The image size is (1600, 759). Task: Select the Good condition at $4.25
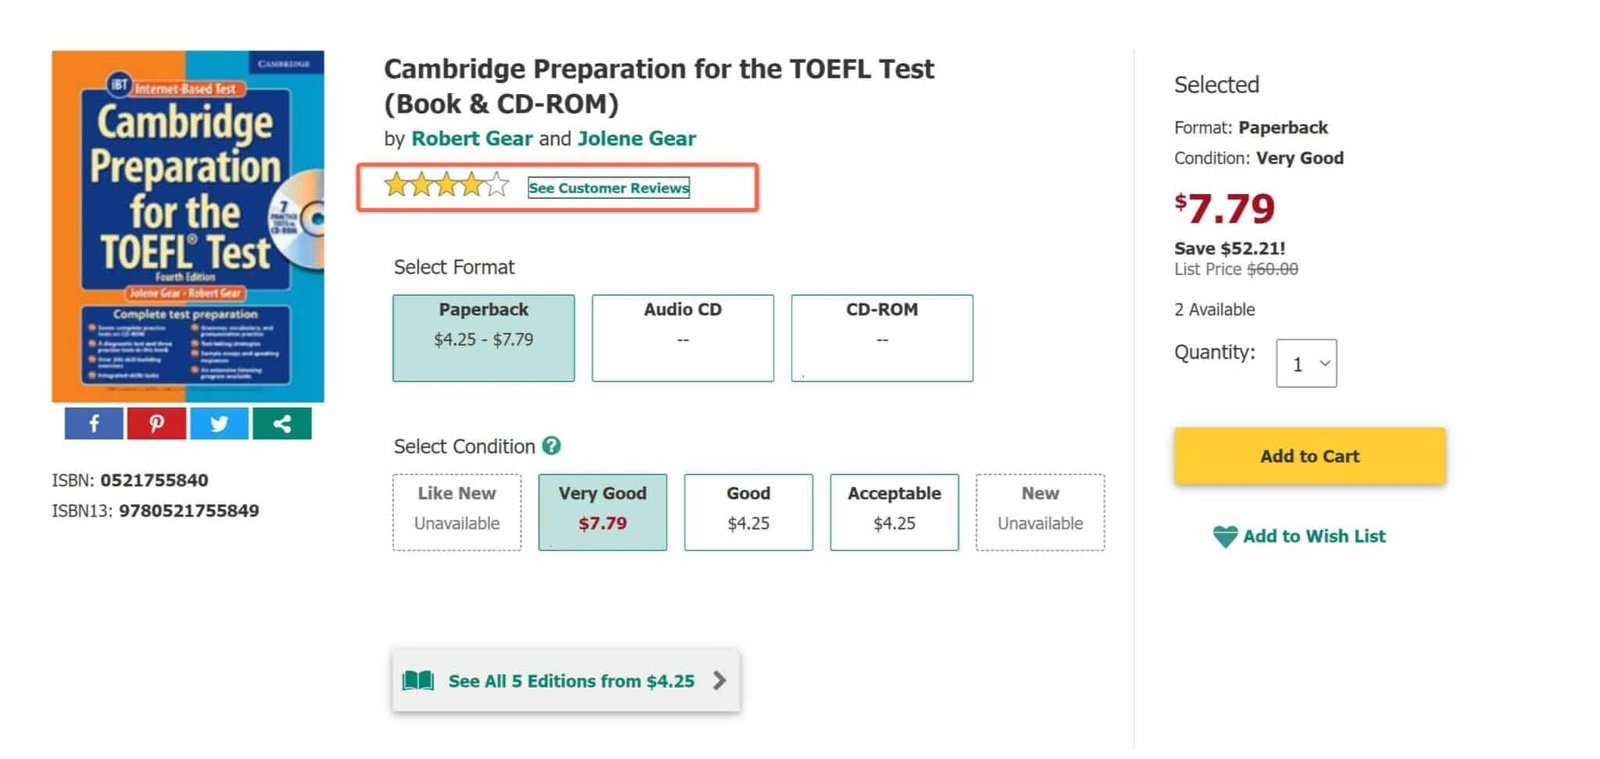coord(748,512)
